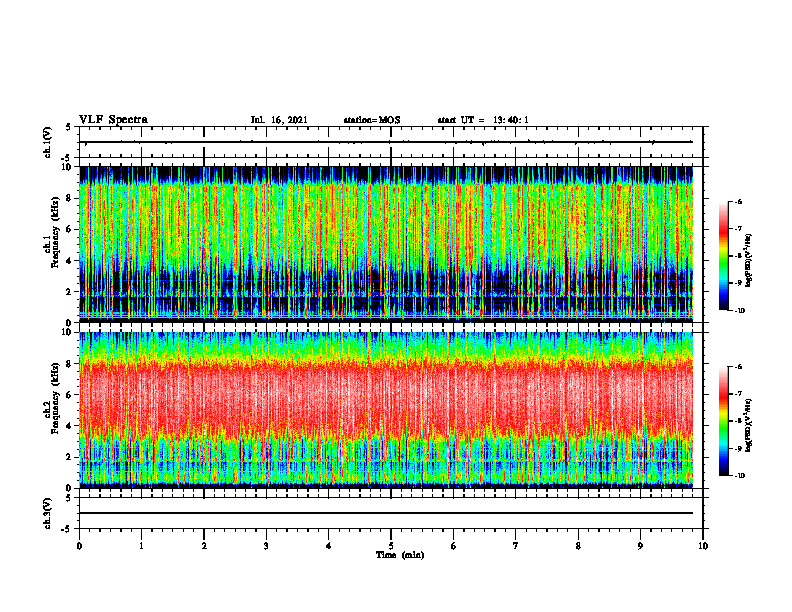
Task: Click the "5" tick on the ch.3(V) axis
Action: 70,498
